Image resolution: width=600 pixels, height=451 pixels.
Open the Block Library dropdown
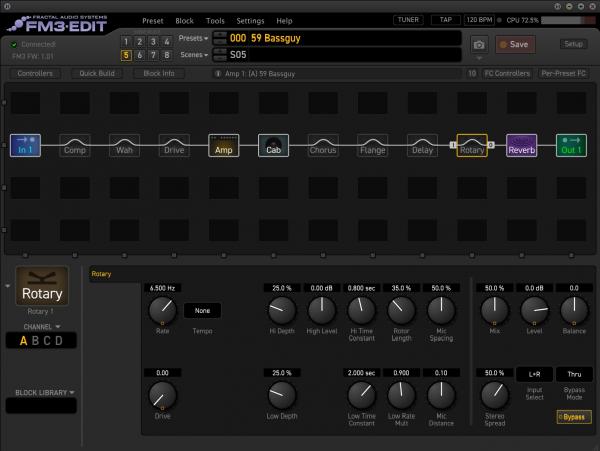44,392
